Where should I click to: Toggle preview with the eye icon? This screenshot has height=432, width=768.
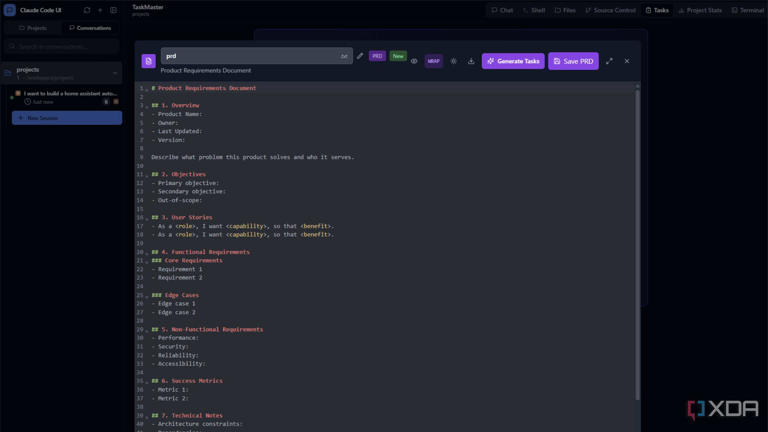point(414,61)
